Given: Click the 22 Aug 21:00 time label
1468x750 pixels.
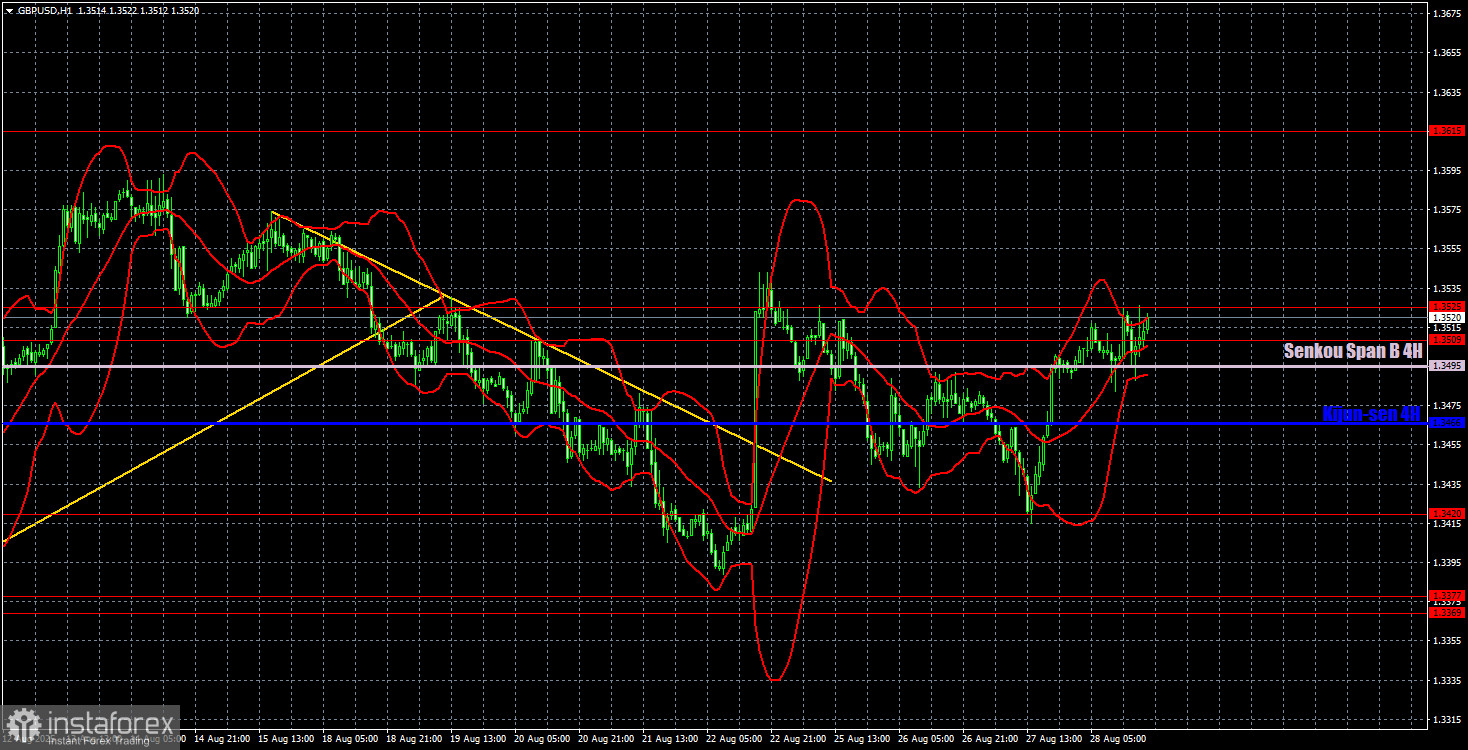Looking at the screenshot, I should [798, 739].
